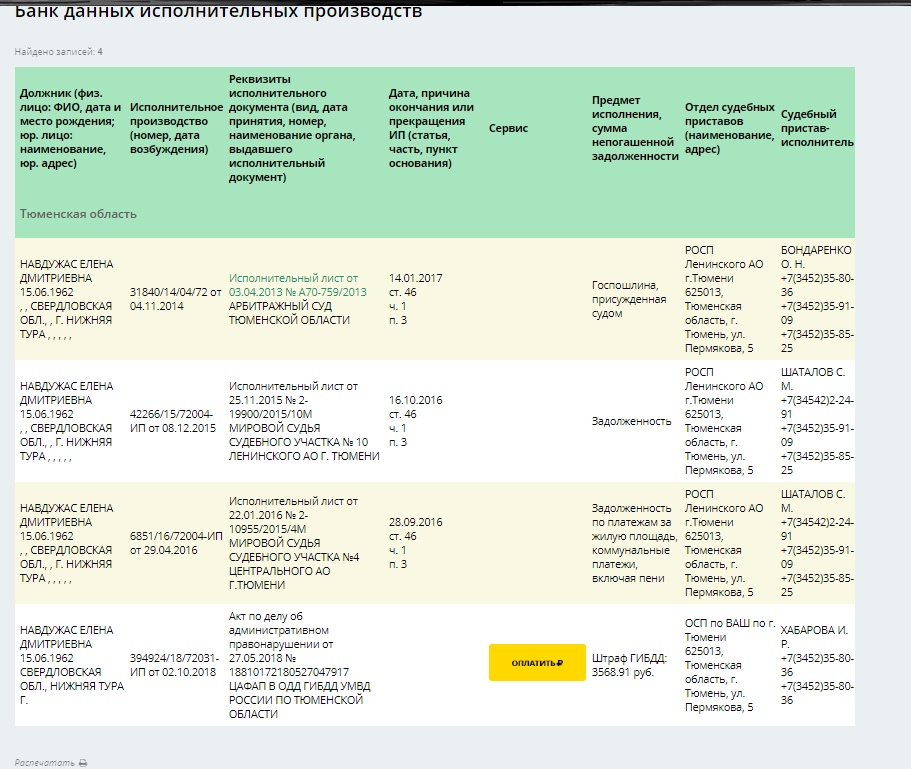Click the Сервис column header
The height and width of the screenshot is (769, 911).
[508, 128]
